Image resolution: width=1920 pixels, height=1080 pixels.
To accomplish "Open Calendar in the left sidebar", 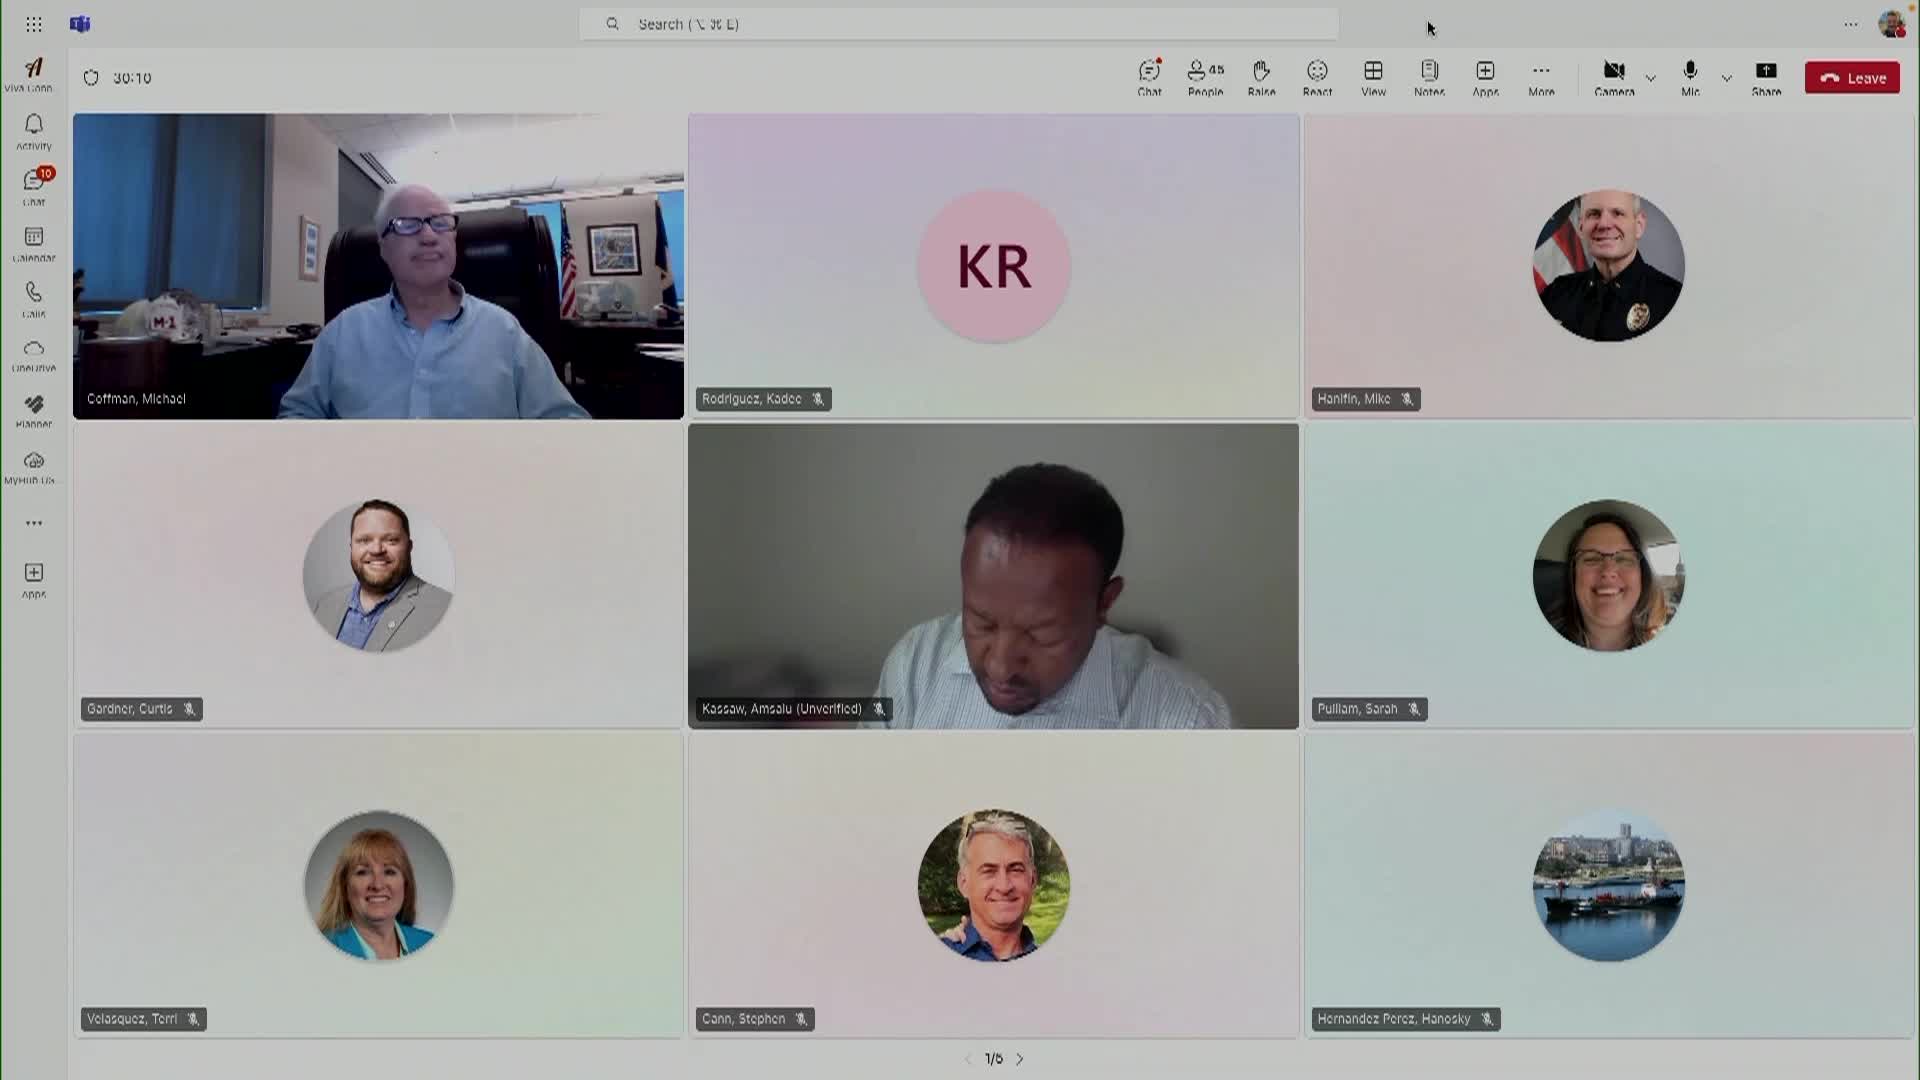I will [34, 243].
